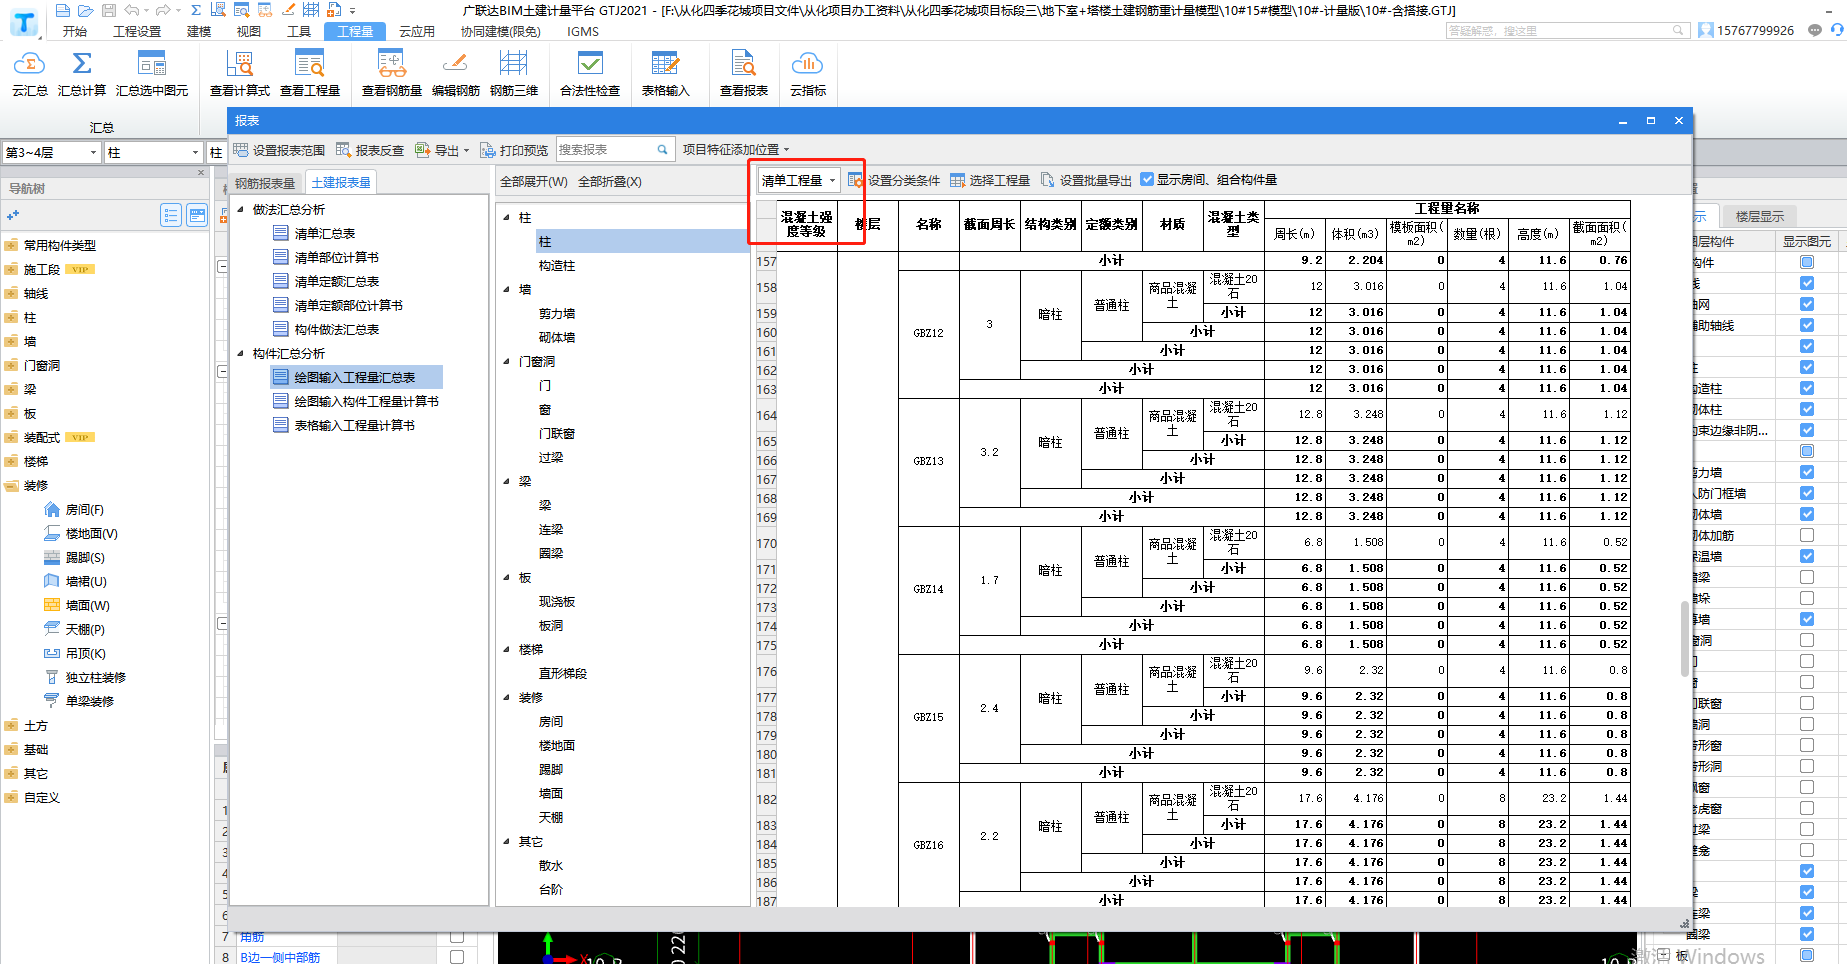
Task: Click the save disk icon in quick access bar
Action: [109, 10]
